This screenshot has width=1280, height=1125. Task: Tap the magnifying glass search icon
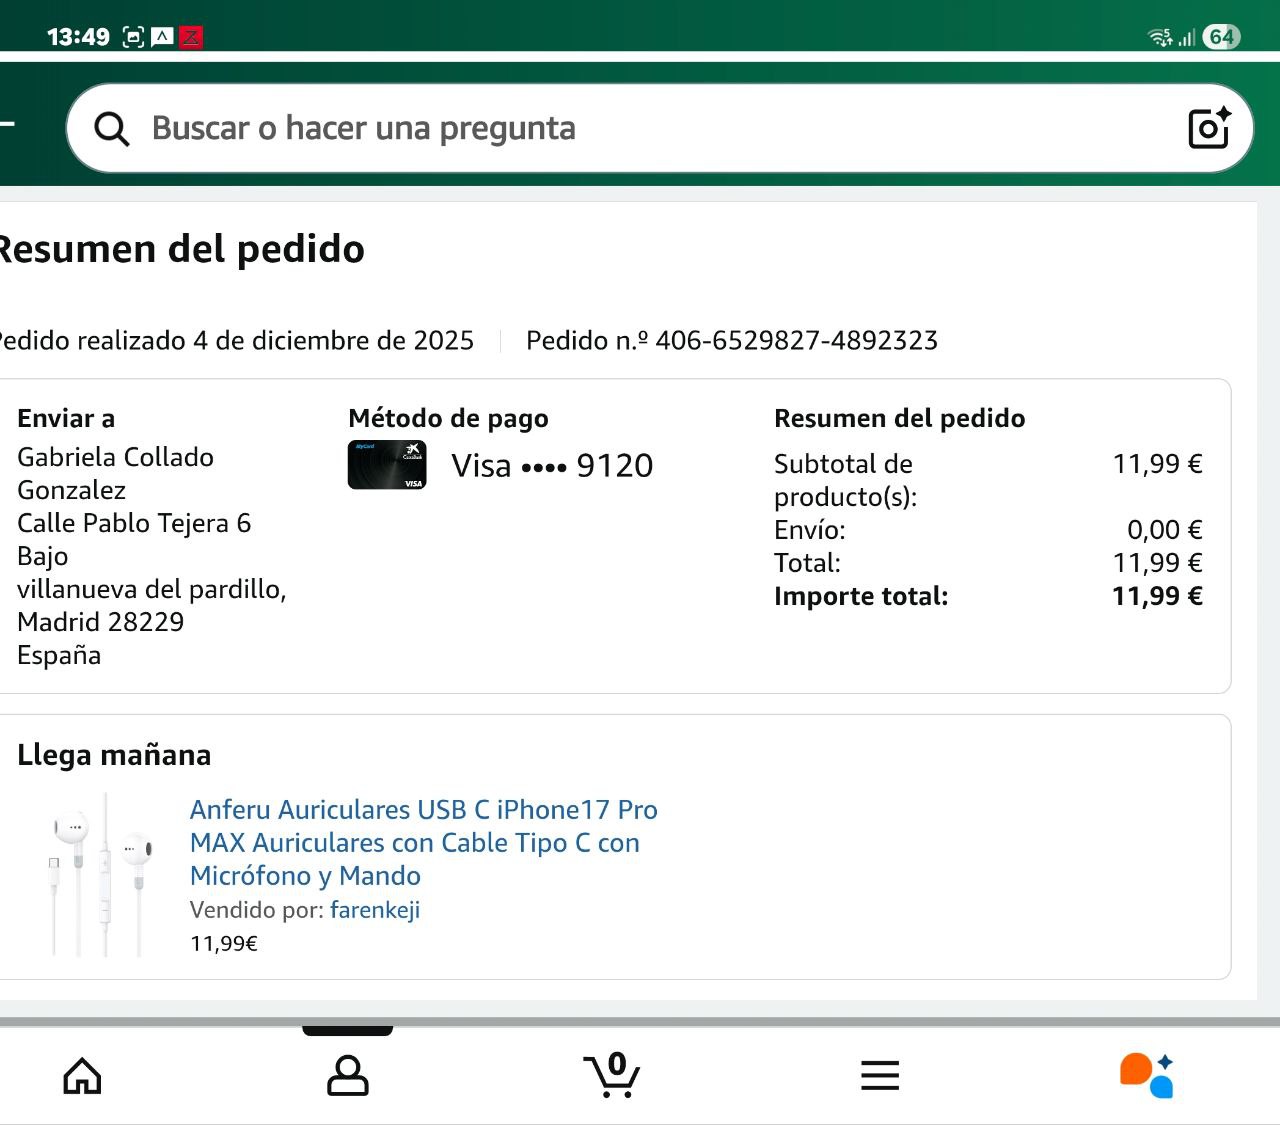111,129
